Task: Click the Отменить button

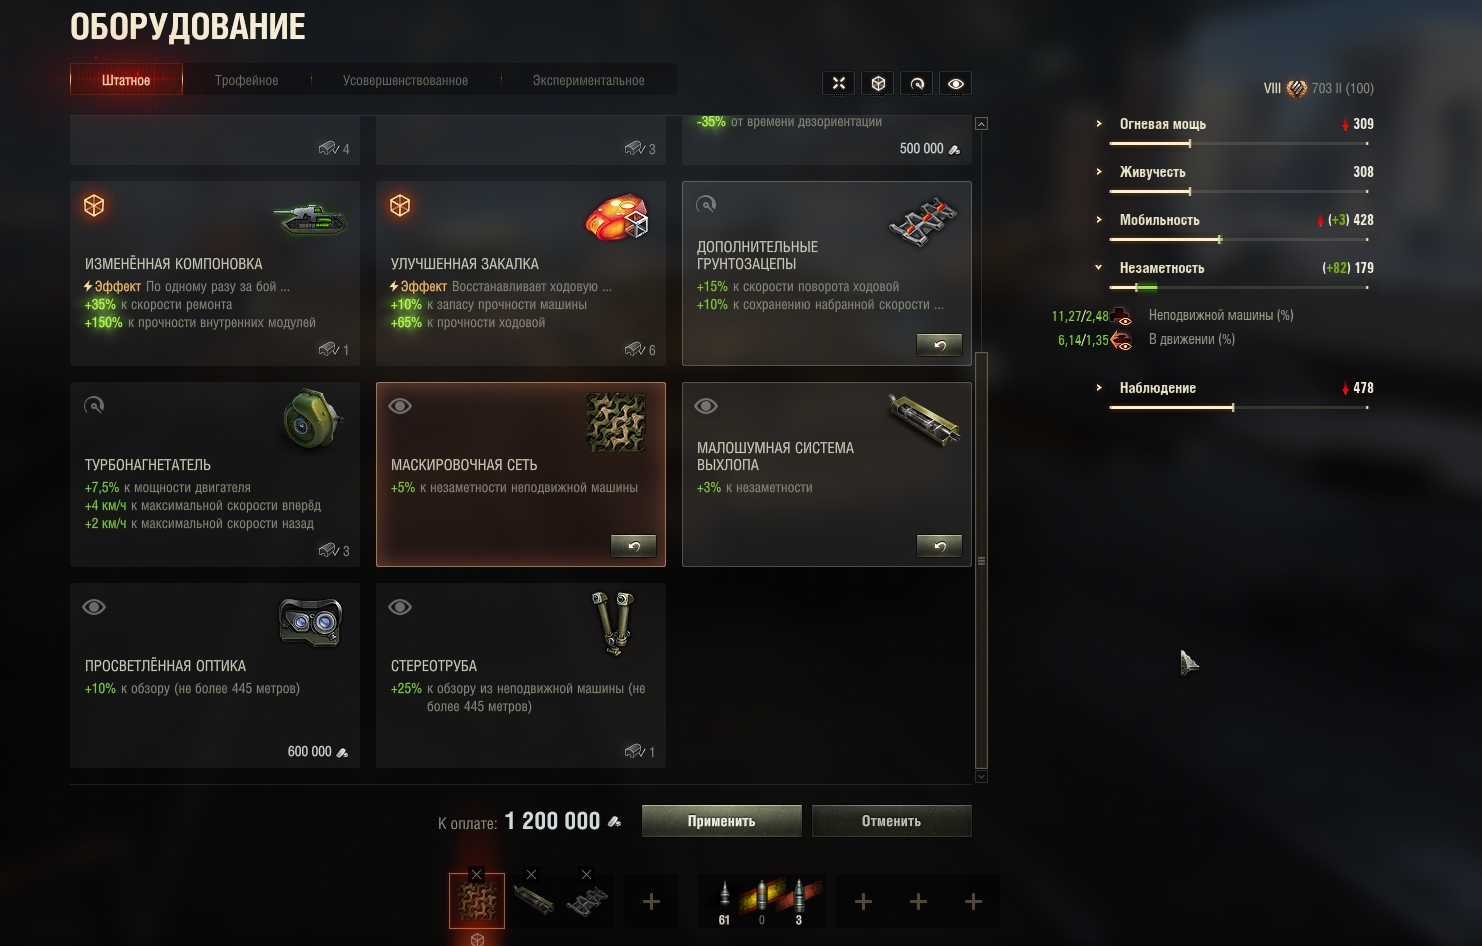Action: click(x=891, y=821)
